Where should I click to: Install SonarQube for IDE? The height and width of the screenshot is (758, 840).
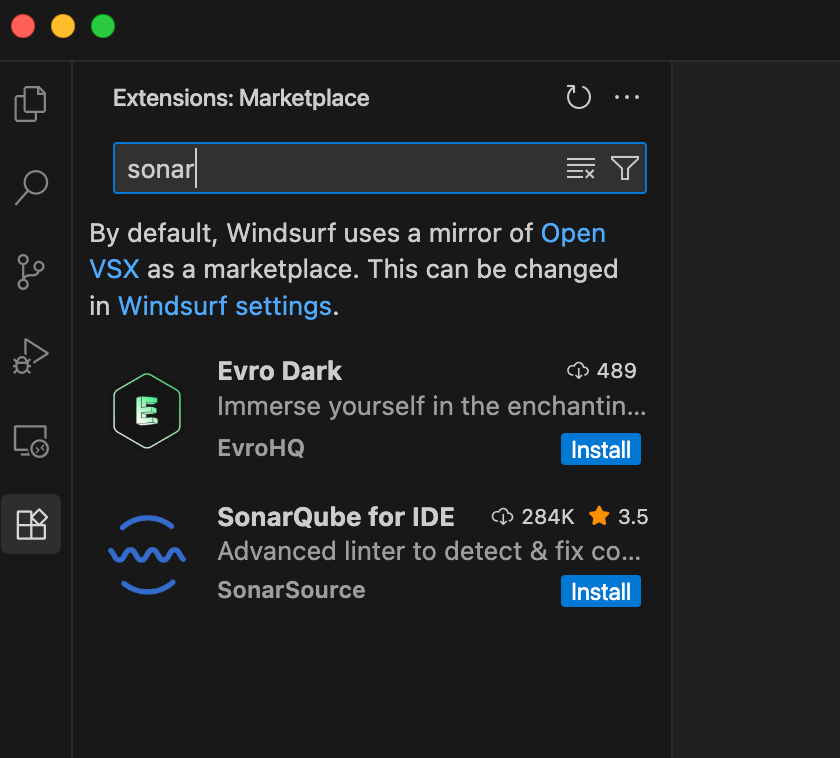tap(600, 591)
